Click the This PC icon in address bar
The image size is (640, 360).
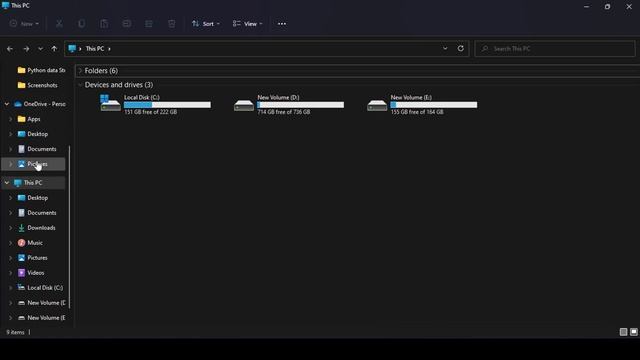coord(72,49)
